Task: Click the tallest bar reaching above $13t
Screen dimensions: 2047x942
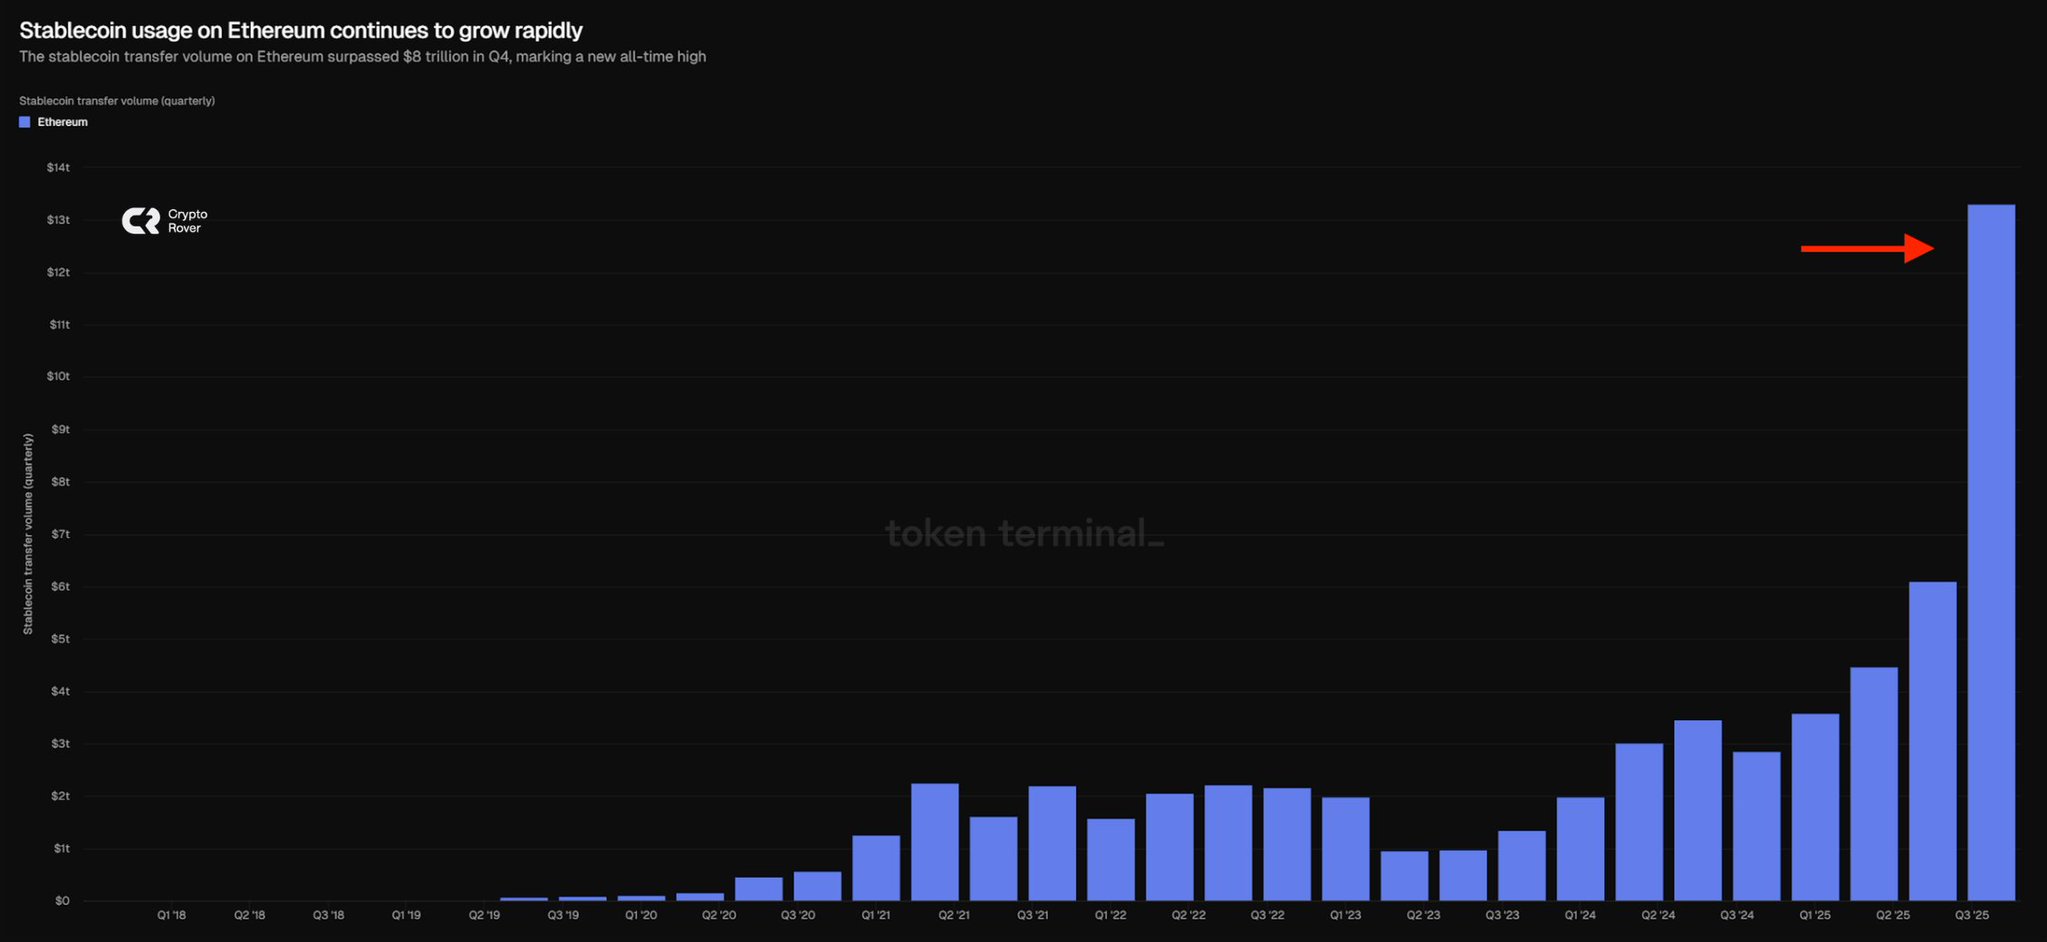Action: (1991, 553)
